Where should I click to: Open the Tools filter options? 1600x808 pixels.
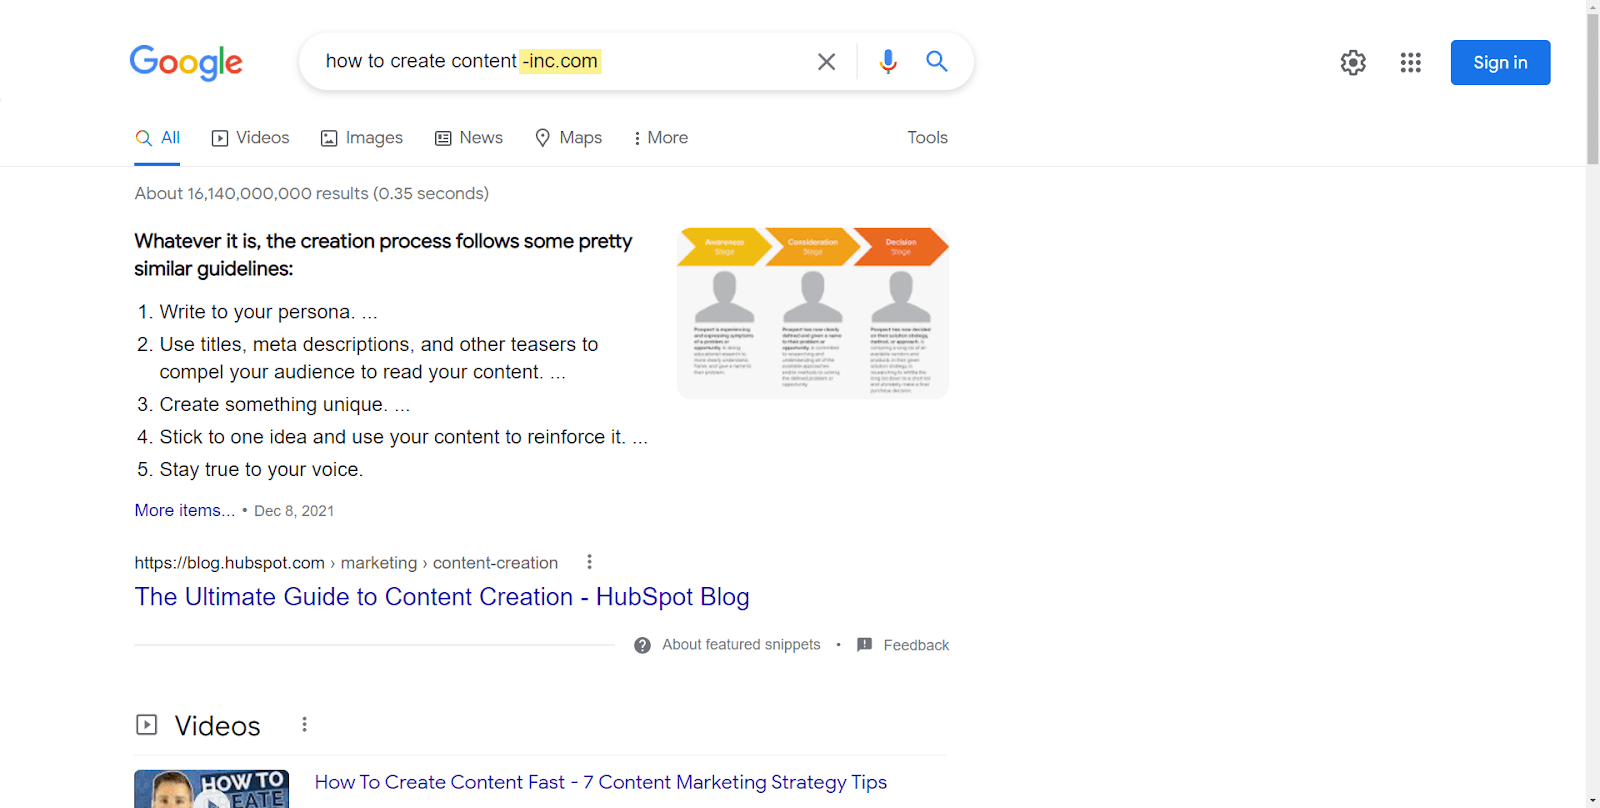tap(926, 137)
